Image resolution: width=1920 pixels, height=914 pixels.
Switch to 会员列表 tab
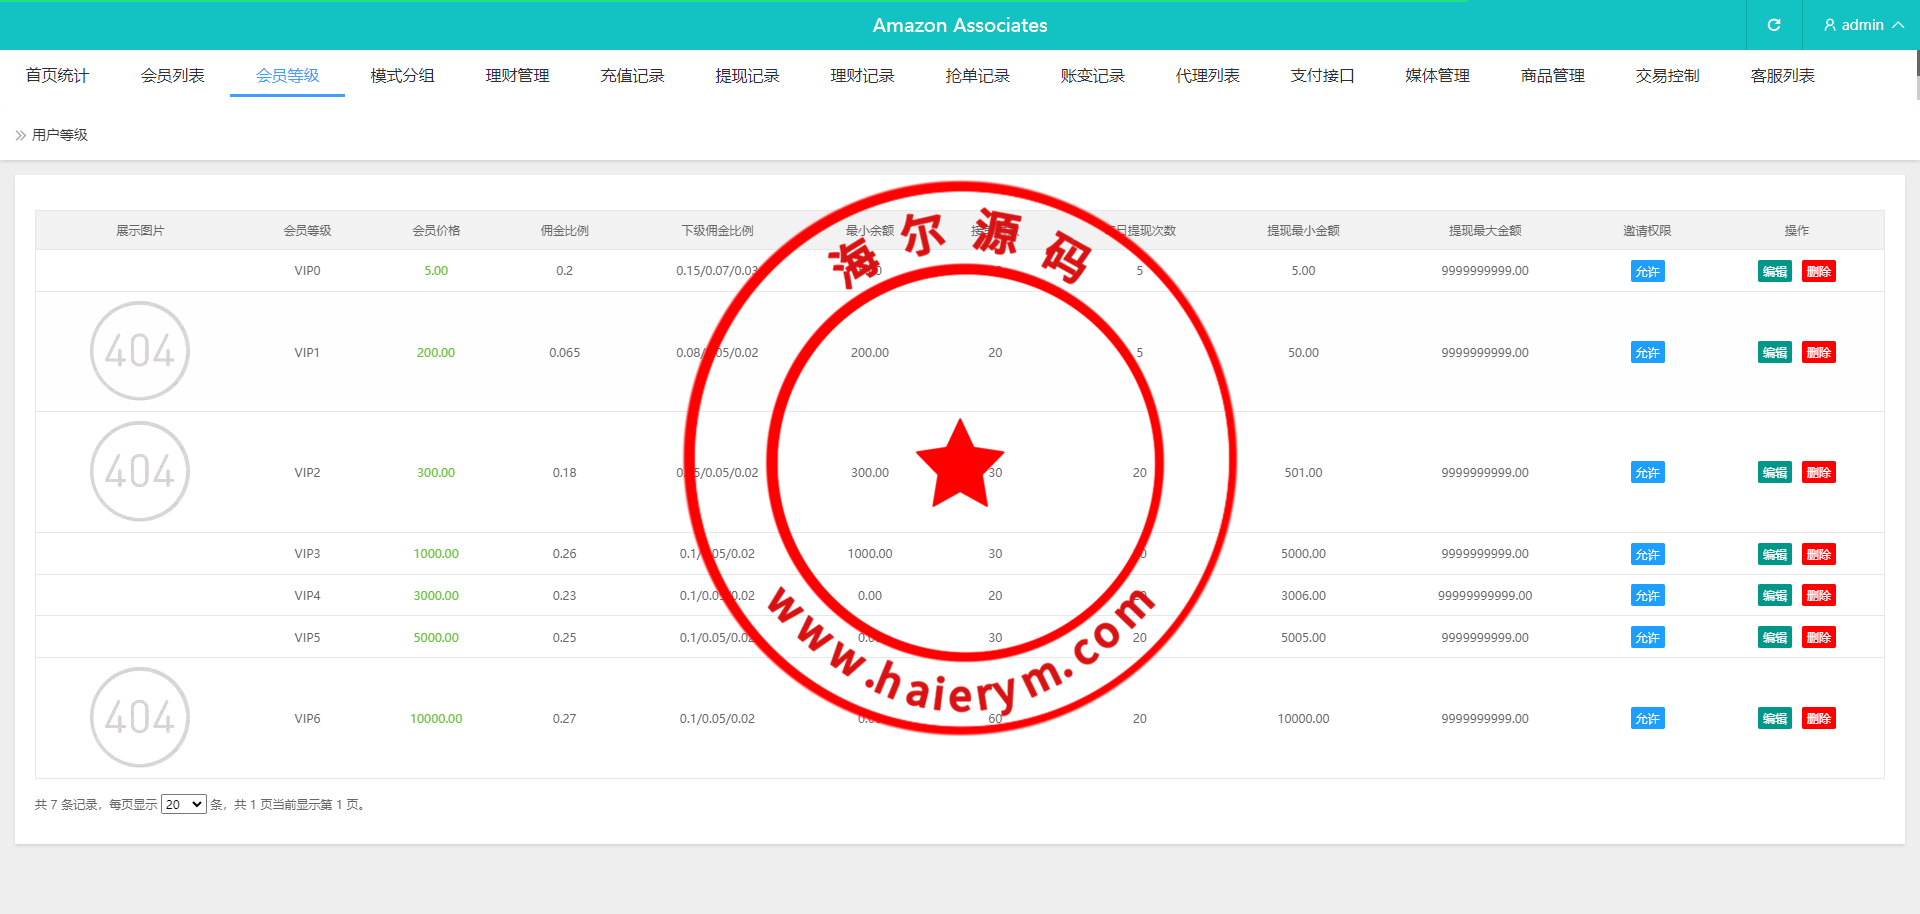[173, 76]
